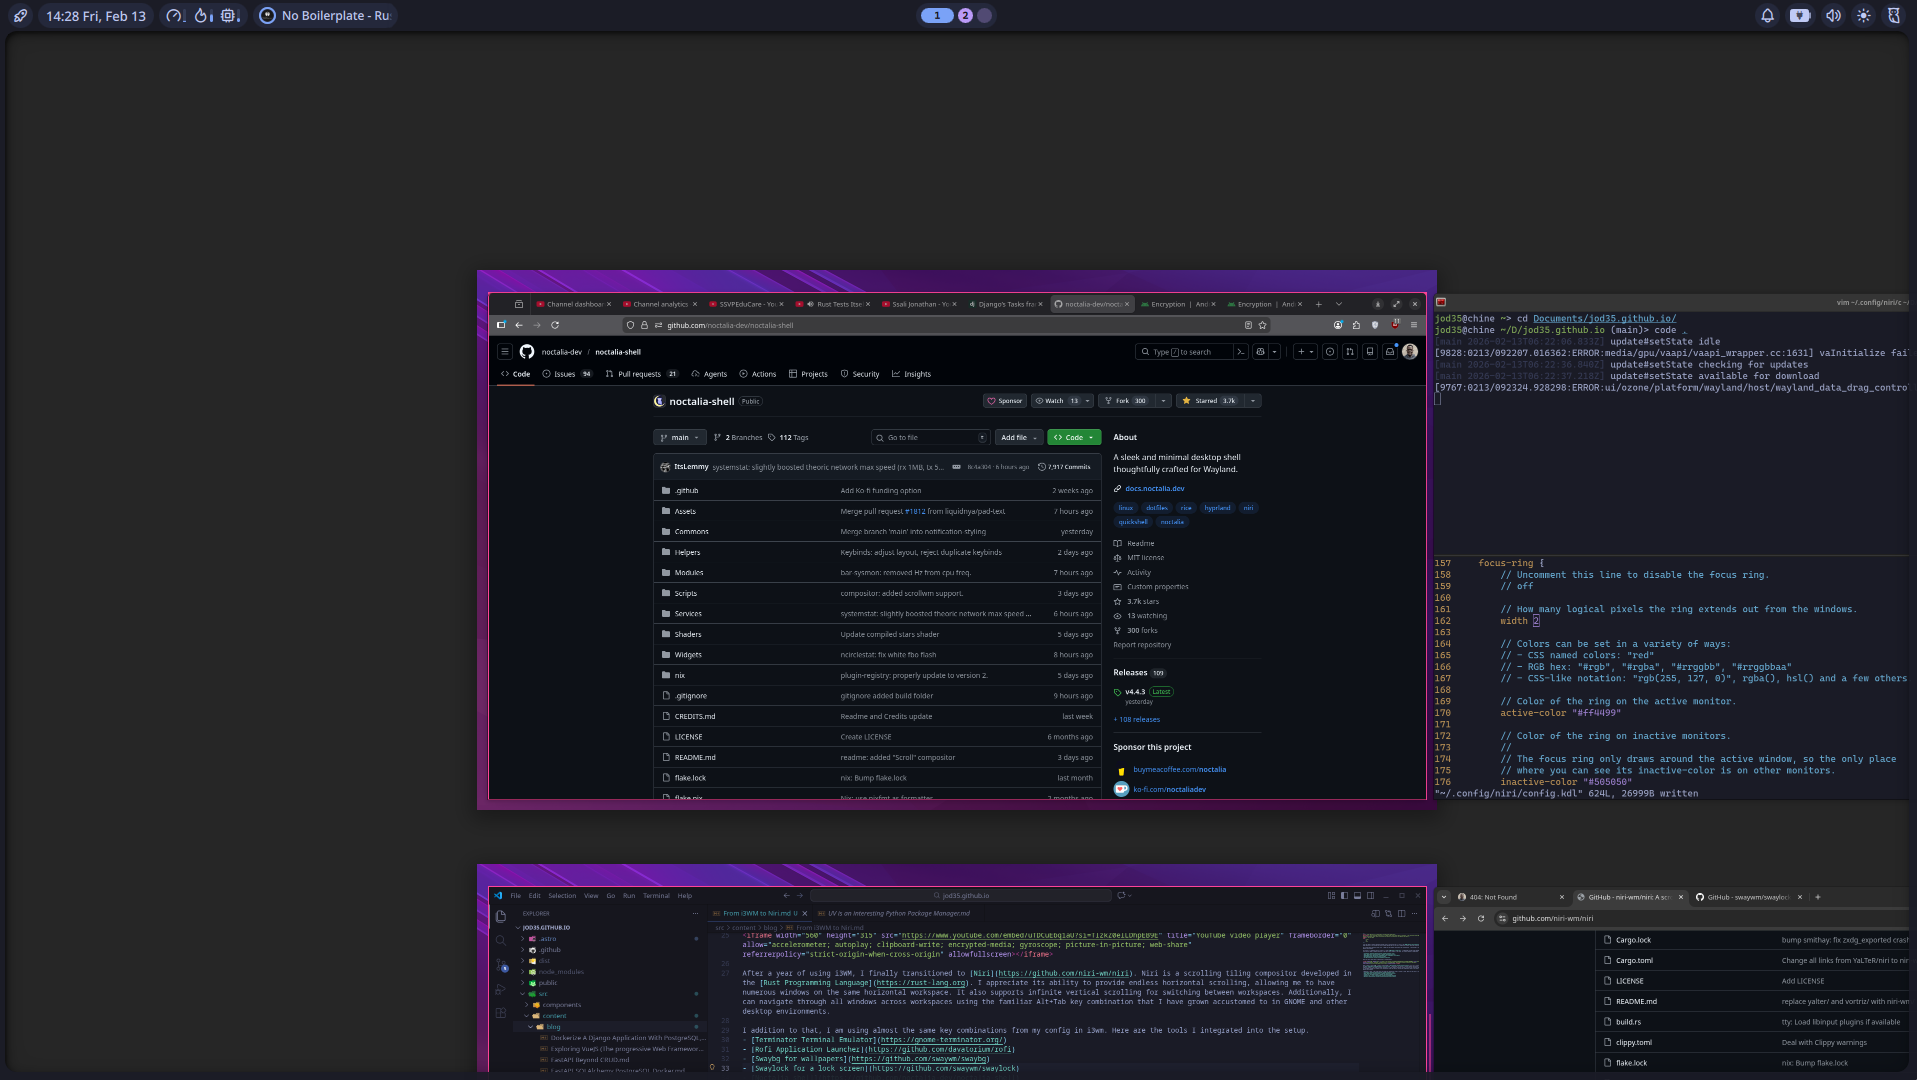Open the Terminal menu in VS Code
The width and height of the screenshot is (1917, 1080).
pos(656,896)
